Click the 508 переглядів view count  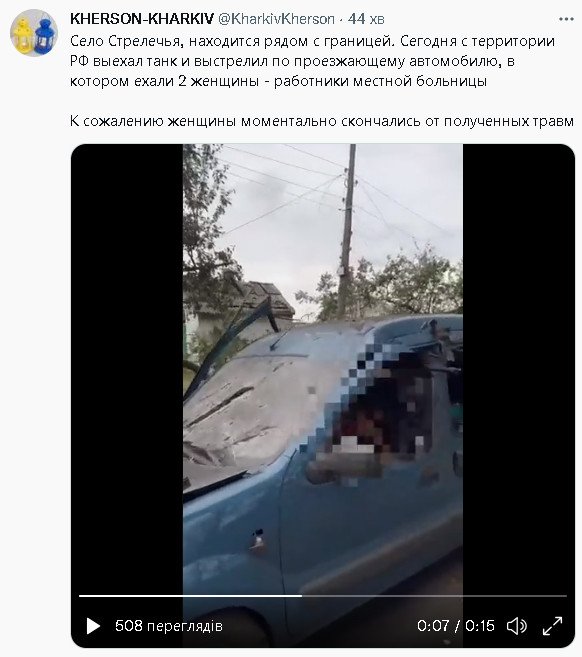tap(169, 626)
